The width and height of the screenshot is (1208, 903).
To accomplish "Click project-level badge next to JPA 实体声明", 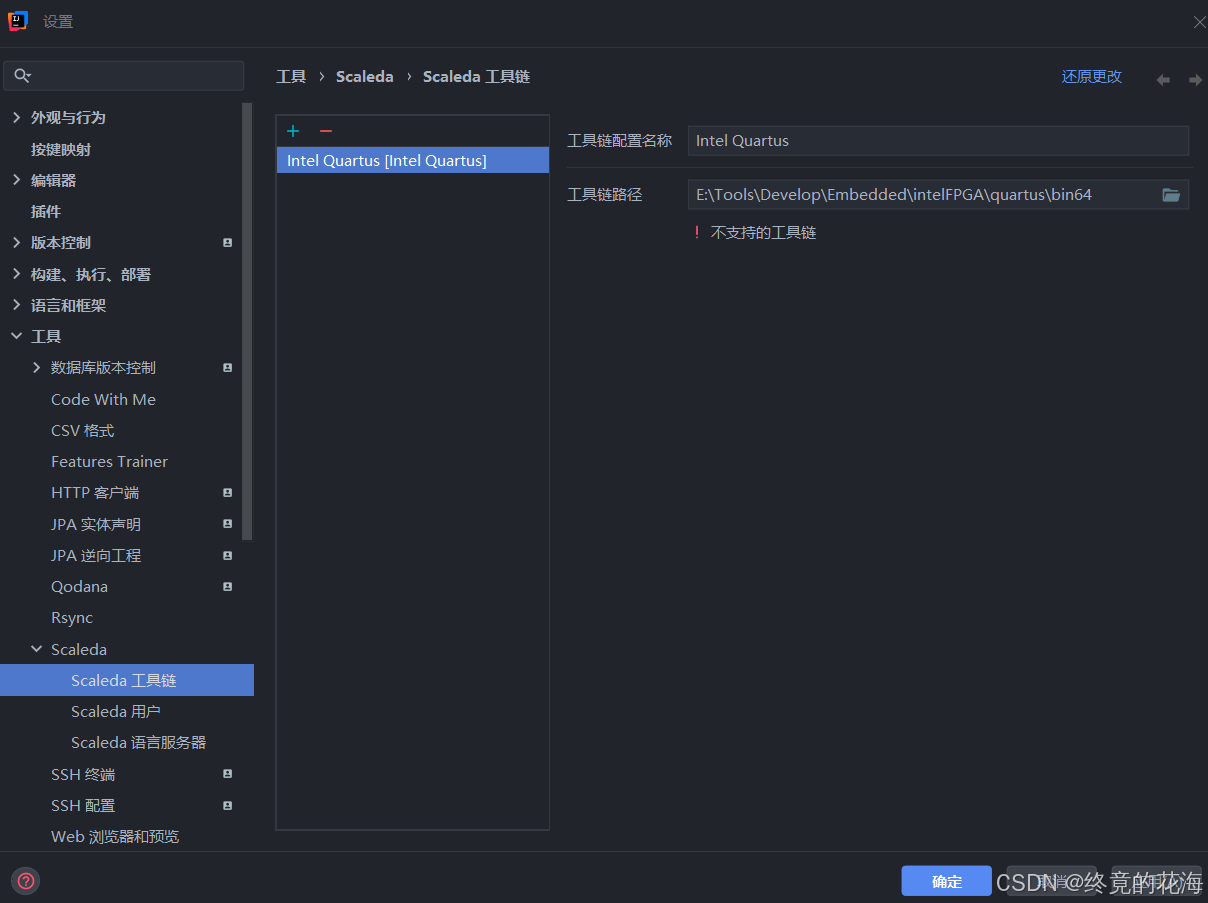I will 227,524.
